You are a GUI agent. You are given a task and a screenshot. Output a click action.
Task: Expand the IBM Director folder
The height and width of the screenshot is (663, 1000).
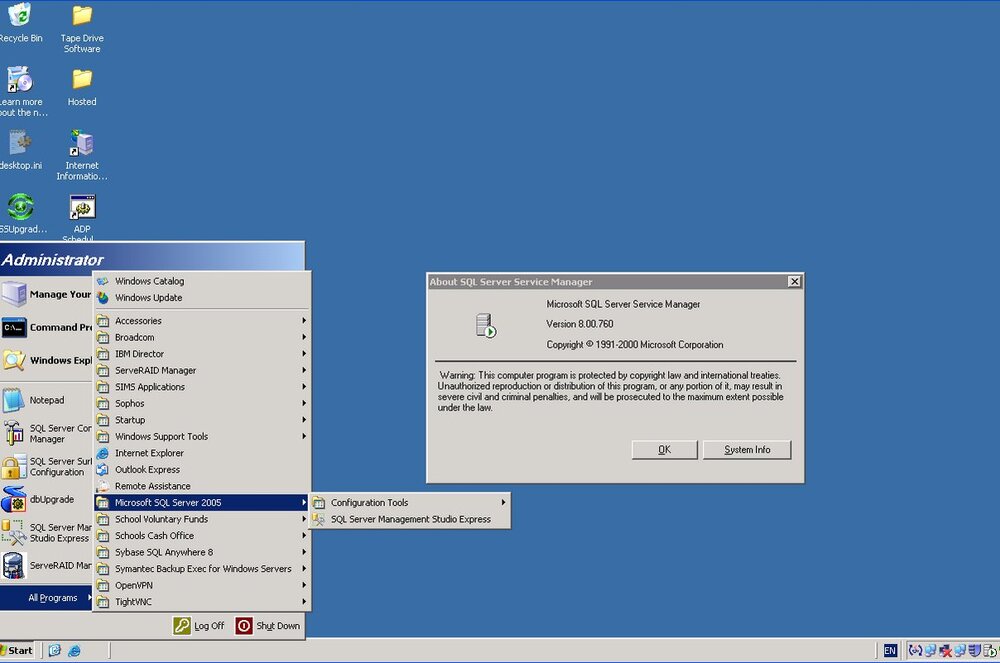pyautogui.click(x=203, y=354)
